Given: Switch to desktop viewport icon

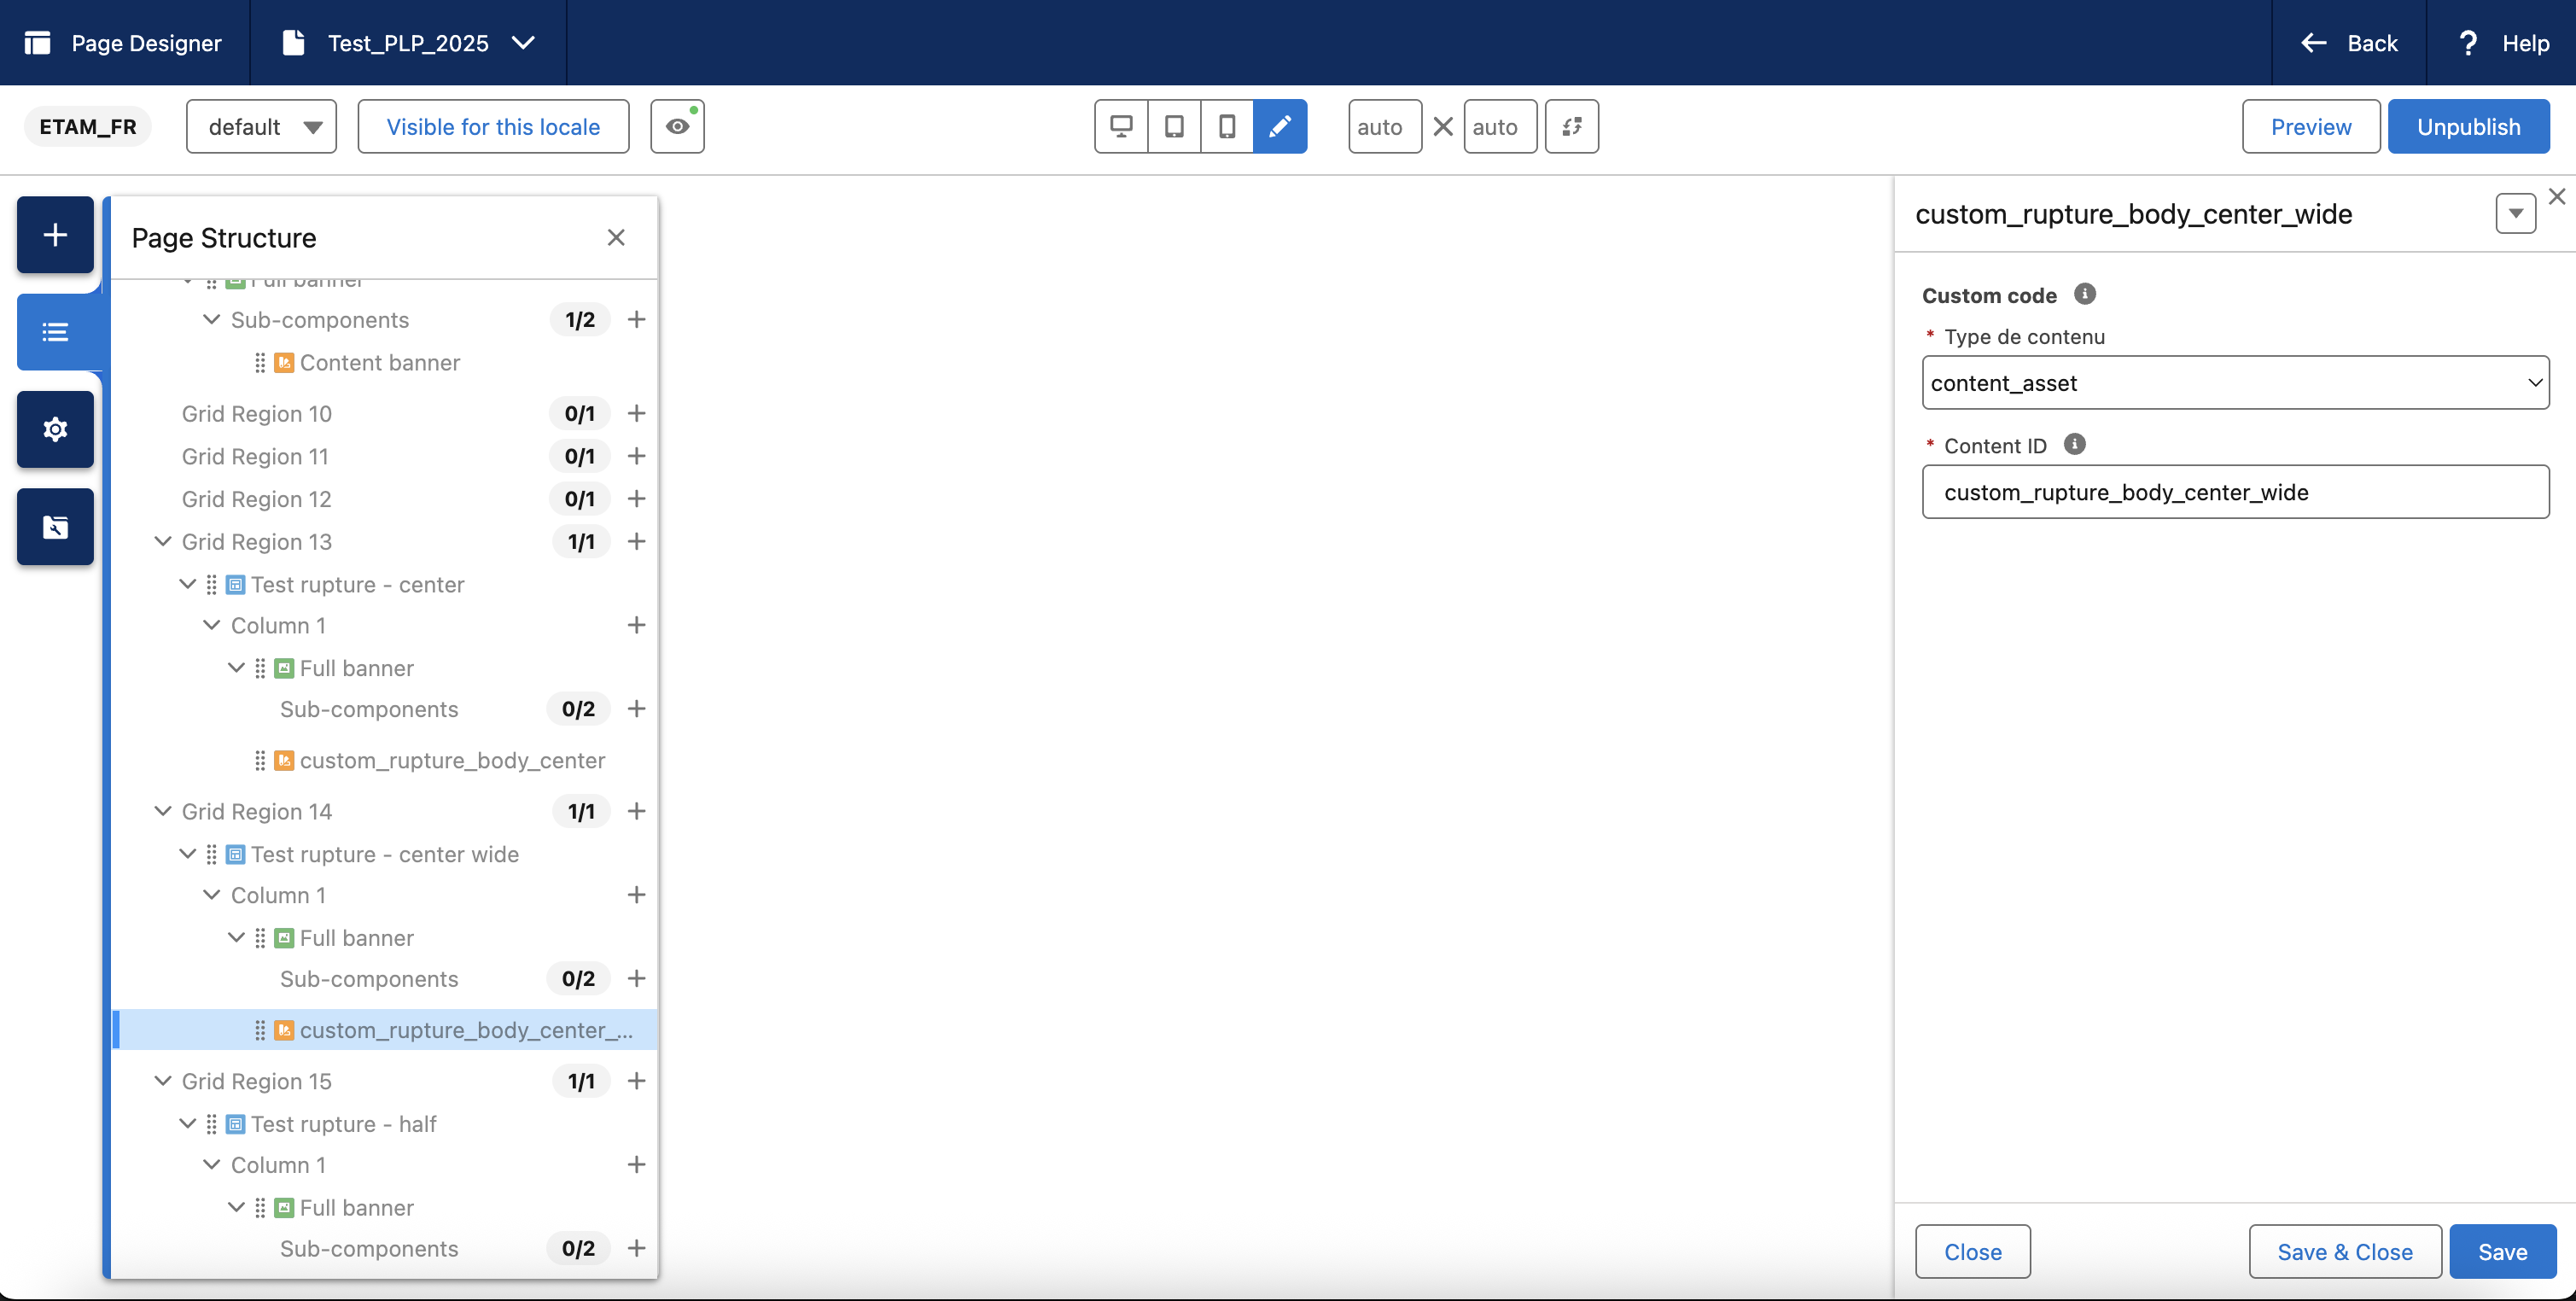Looking at the screenshot, I should (1121, 127).
